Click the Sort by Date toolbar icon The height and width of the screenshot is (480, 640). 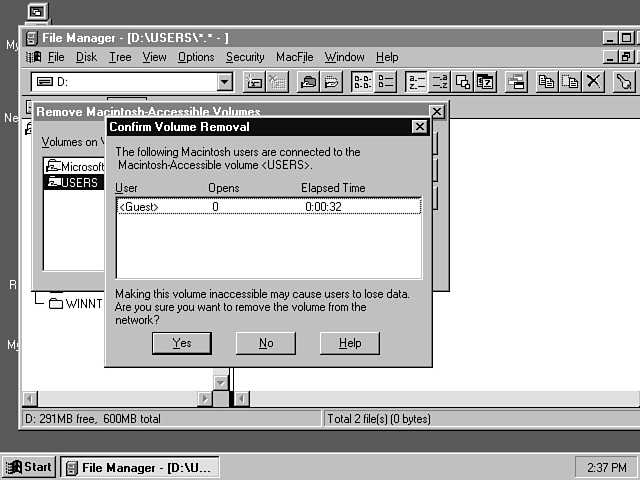(x=486, y=82)
